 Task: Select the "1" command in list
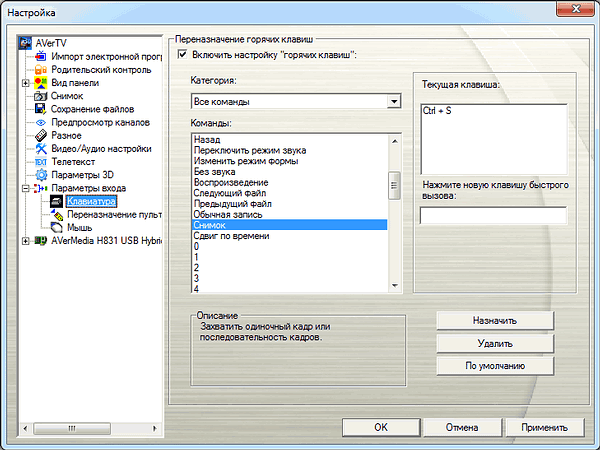(290, 257)
